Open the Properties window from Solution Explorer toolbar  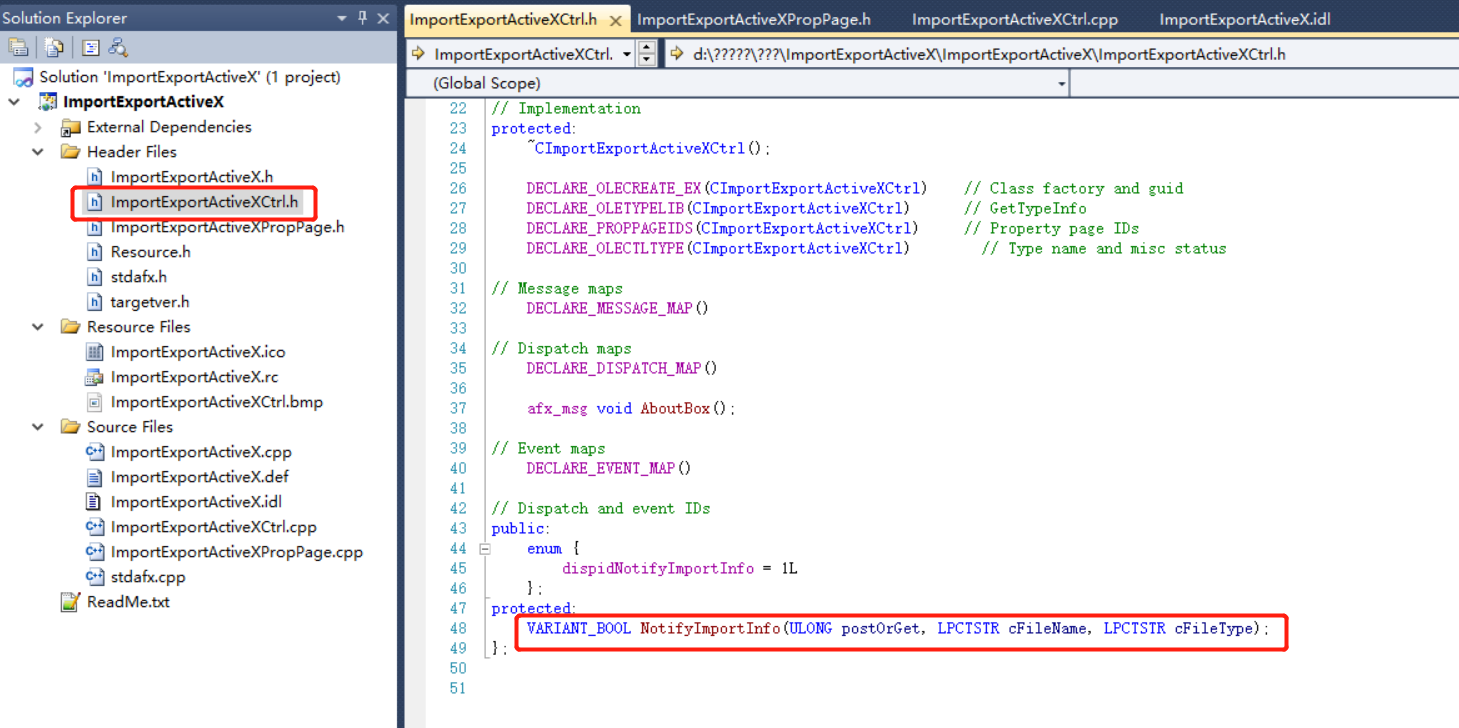click(x=18, y=47)
